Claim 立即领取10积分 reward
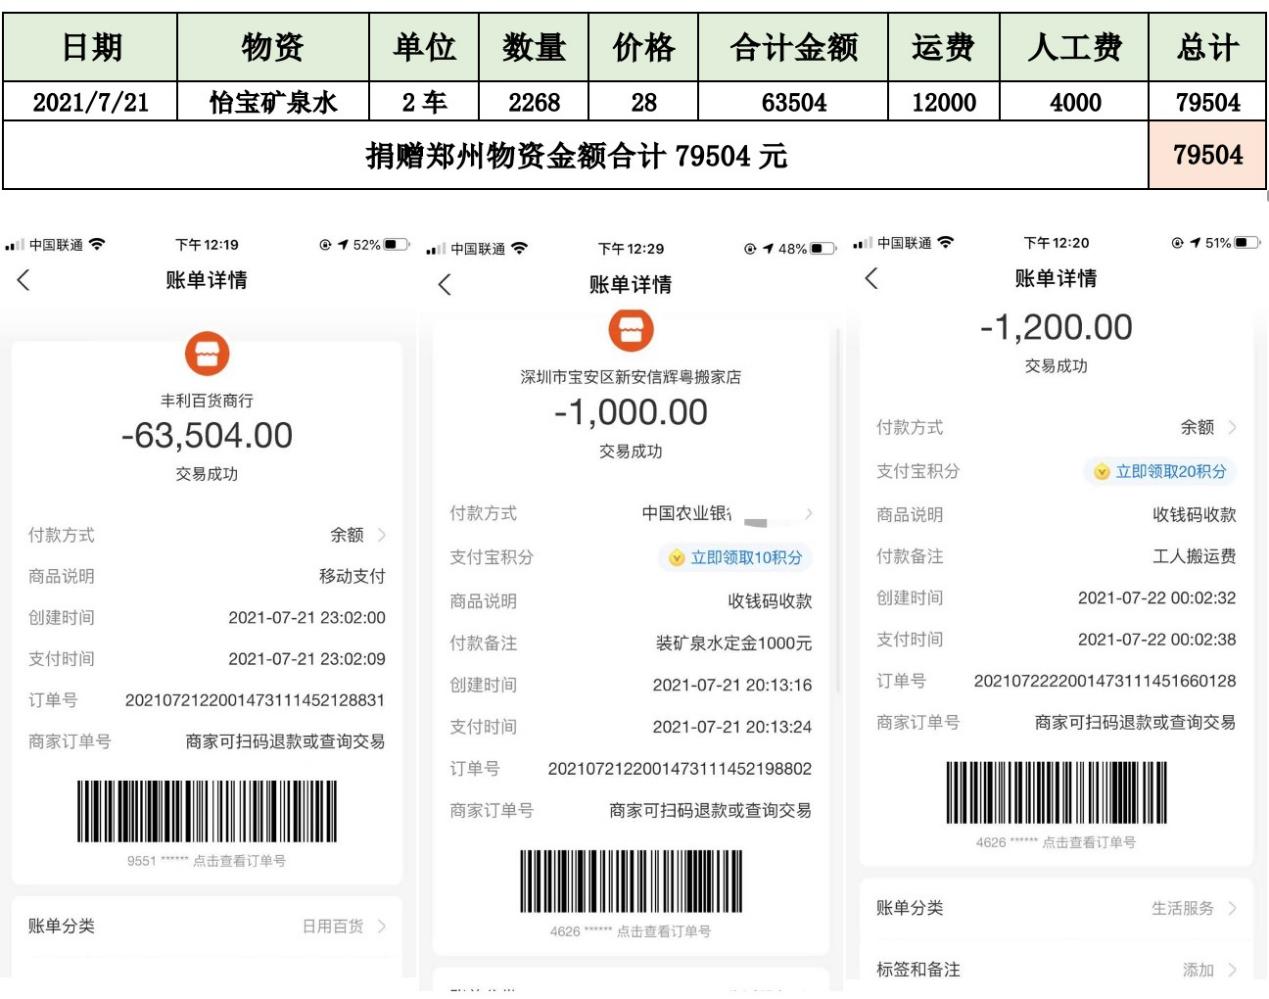Image resolution: width=1269 pixels, height=999 pixels. coord(736,558)
